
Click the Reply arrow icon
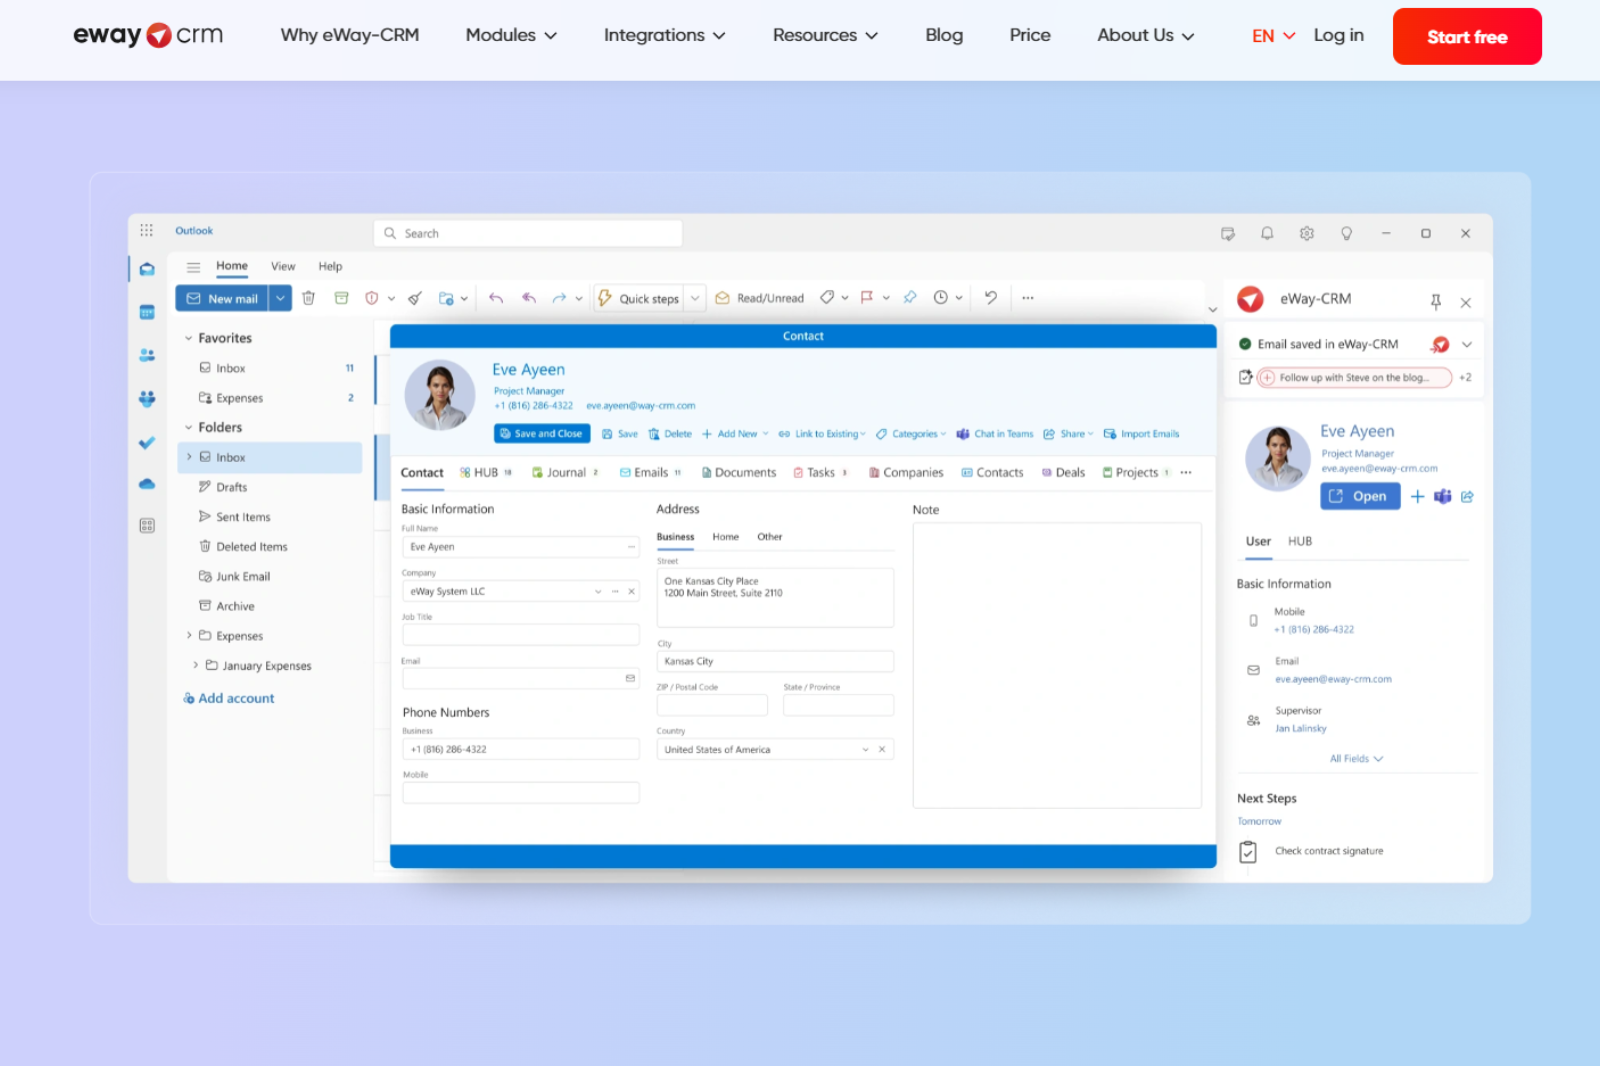[x=496, y=298]
